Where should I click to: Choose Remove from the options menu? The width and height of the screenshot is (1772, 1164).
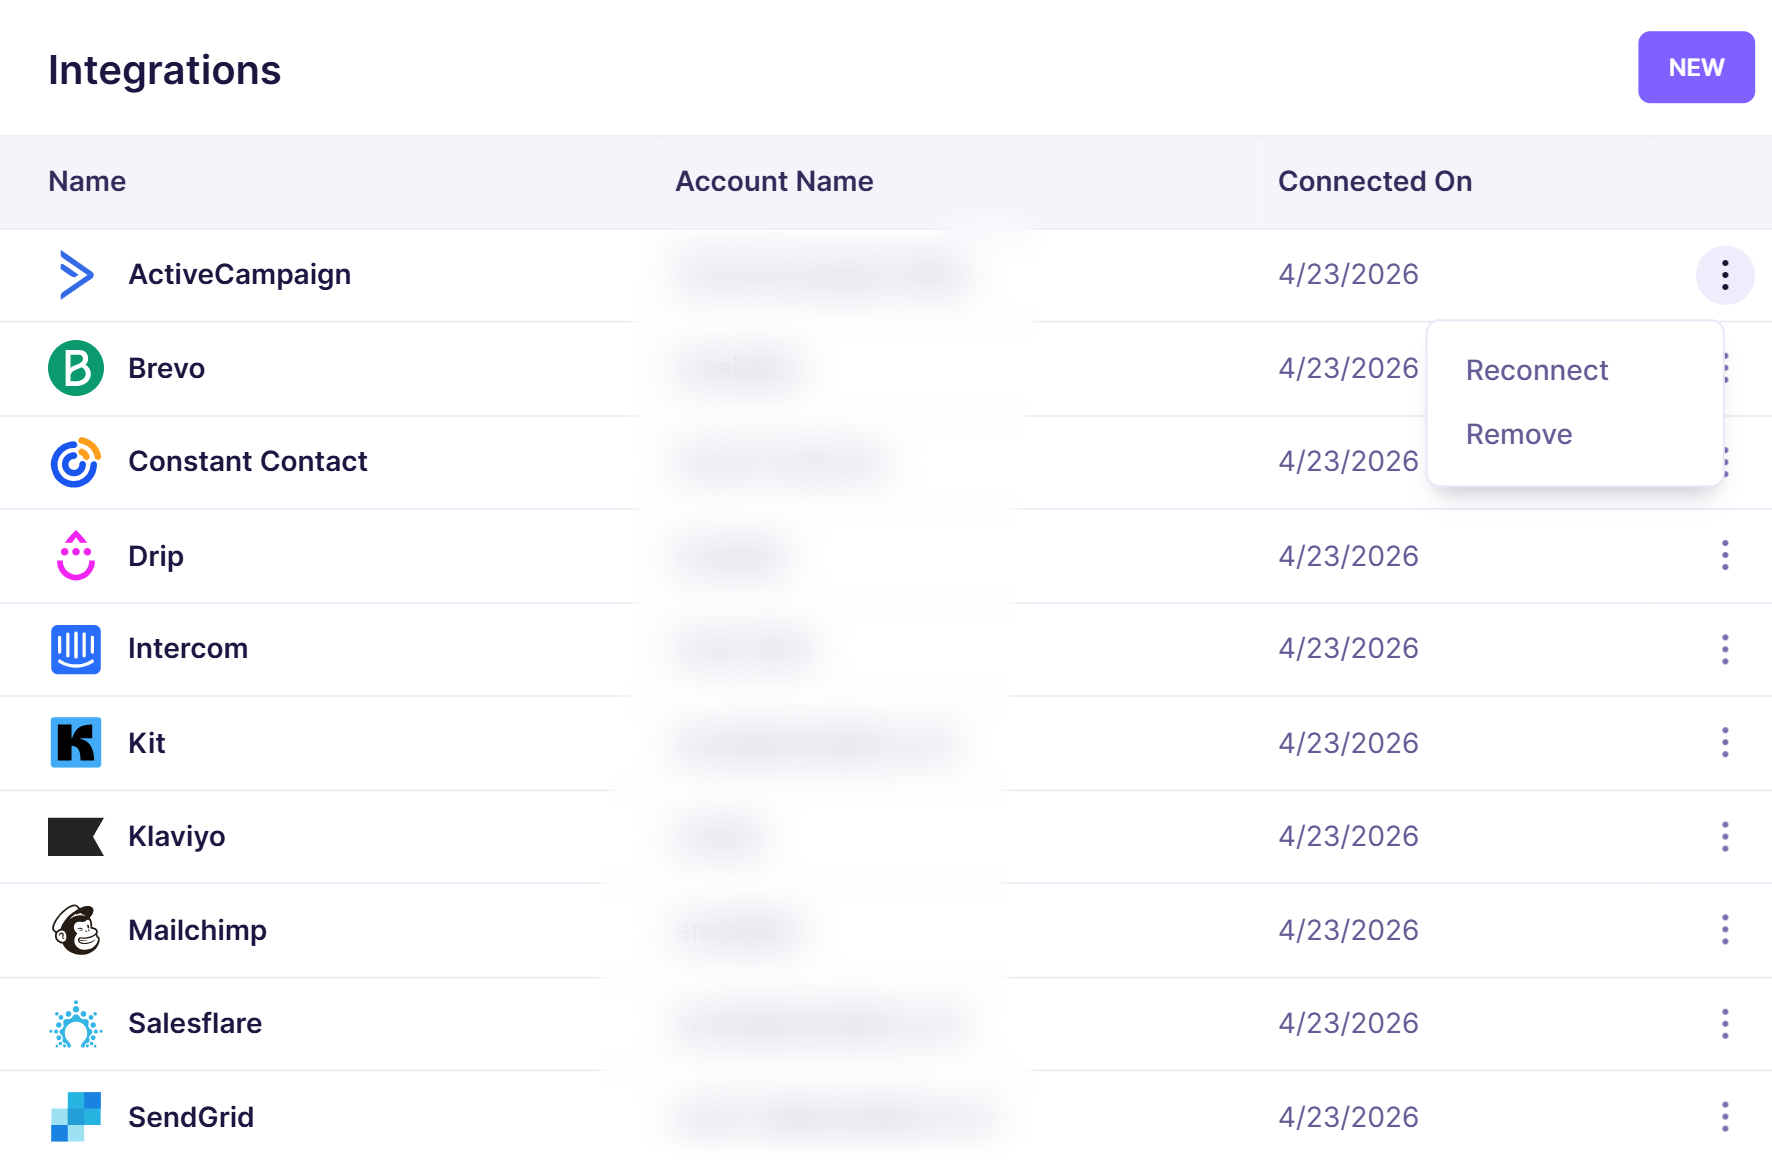tap(1519, 434)
